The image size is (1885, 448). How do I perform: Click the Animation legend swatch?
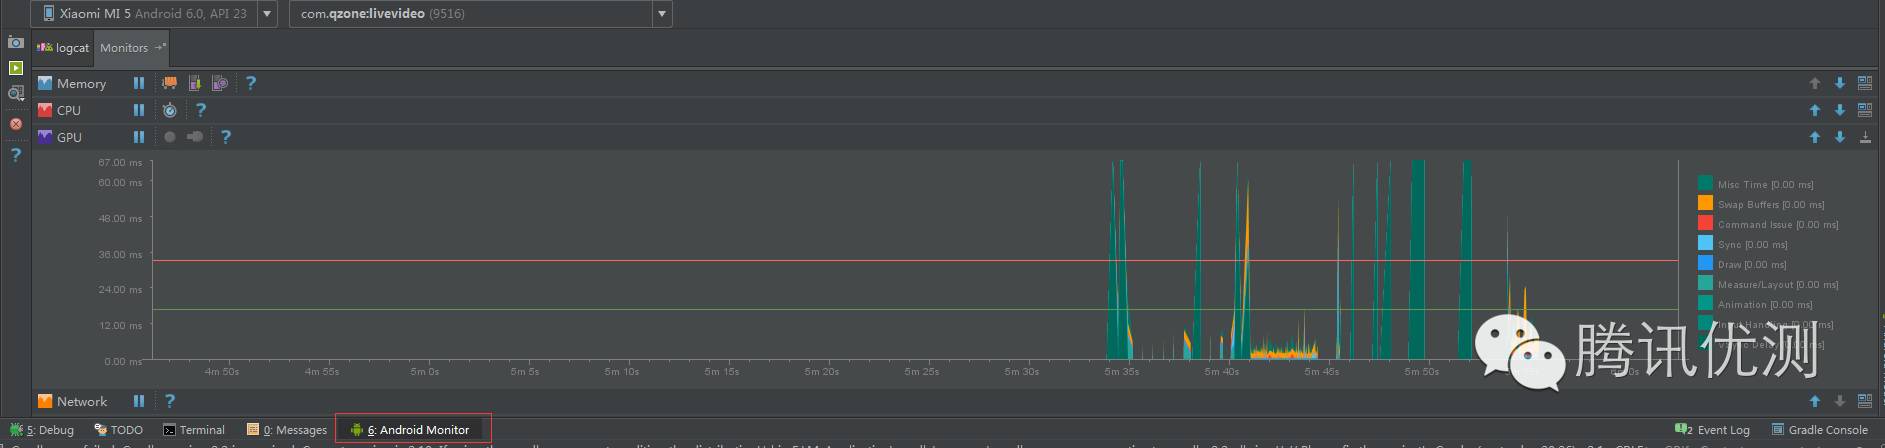click(1705, 303)
